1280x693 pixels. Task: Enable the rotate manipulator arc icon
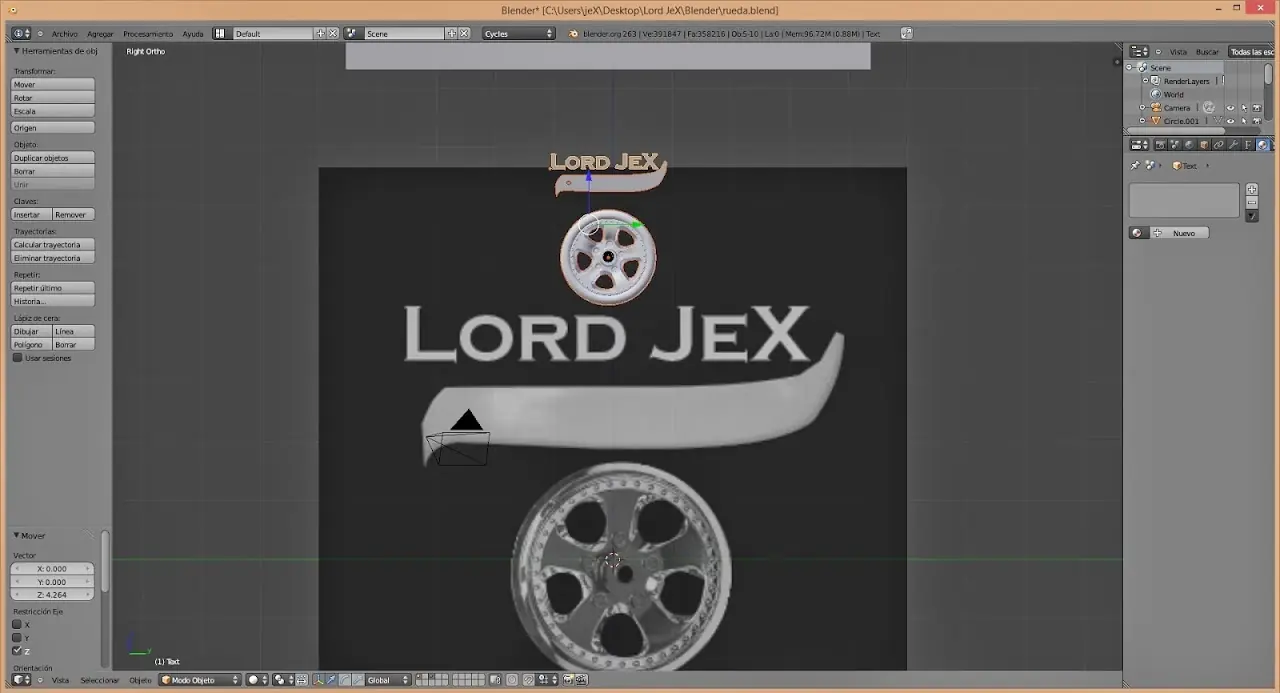[x=345, y=680]
